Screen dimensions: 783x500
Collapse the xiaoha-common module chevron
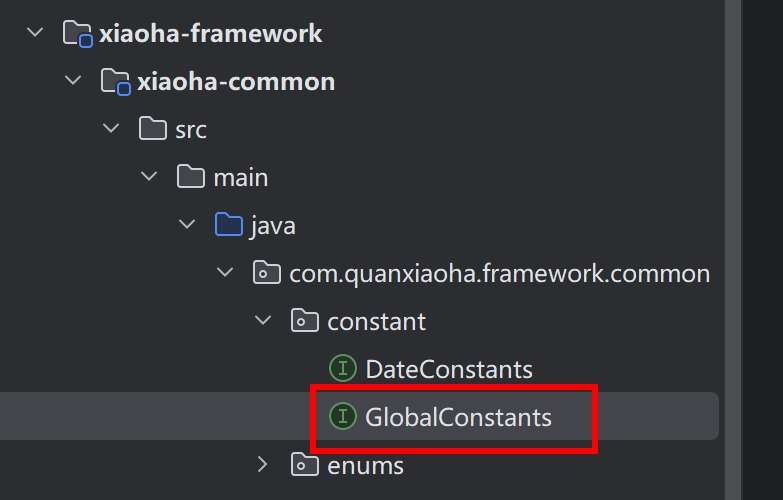[73, 81]
